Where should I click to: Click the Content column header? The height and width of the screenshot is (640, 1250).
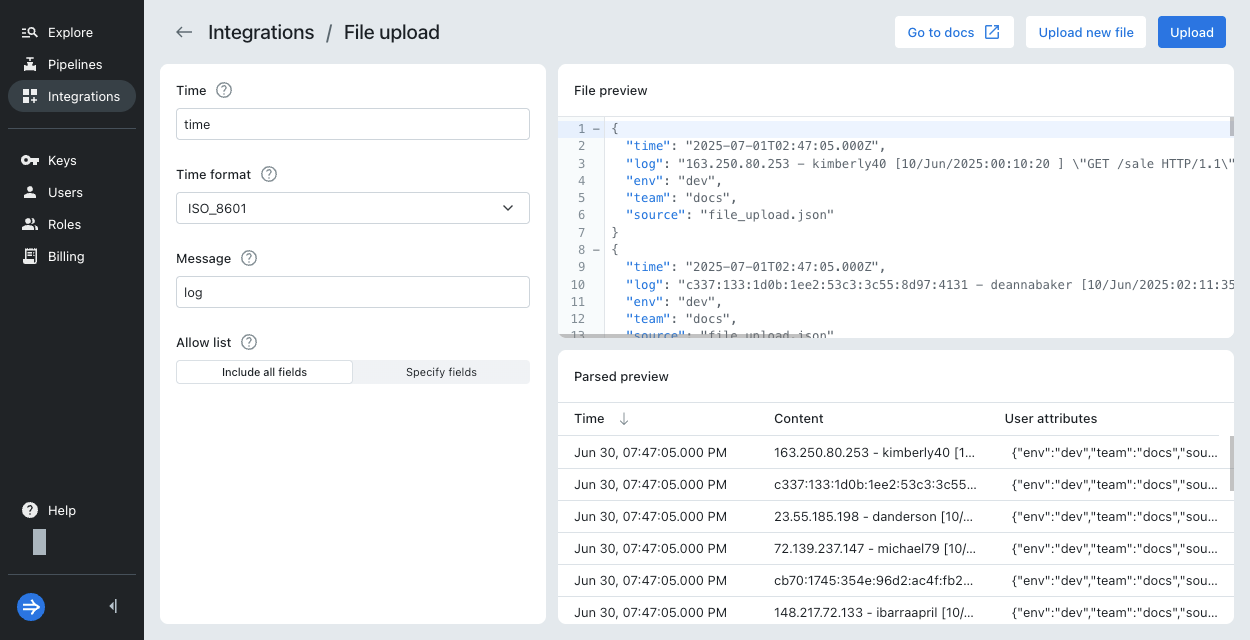tap(799, 419)
